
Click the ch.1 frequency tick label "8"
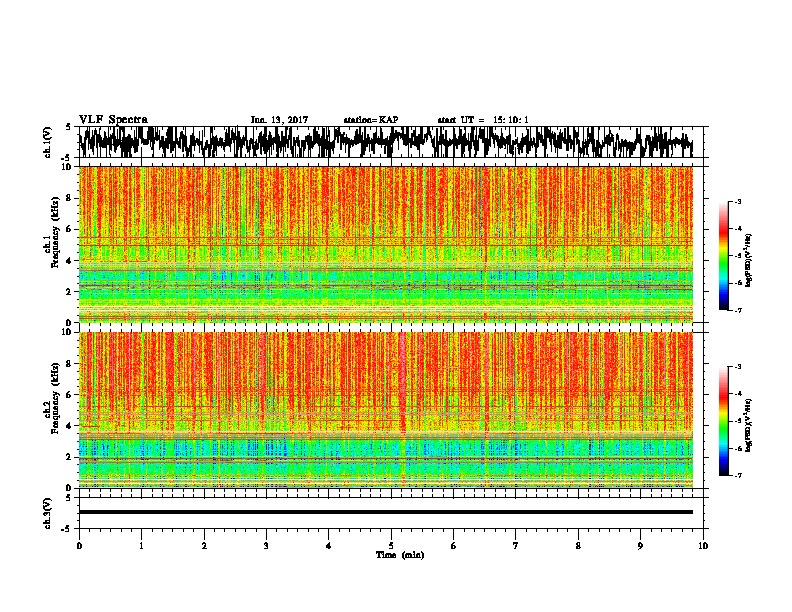click(x=70, y=198)
